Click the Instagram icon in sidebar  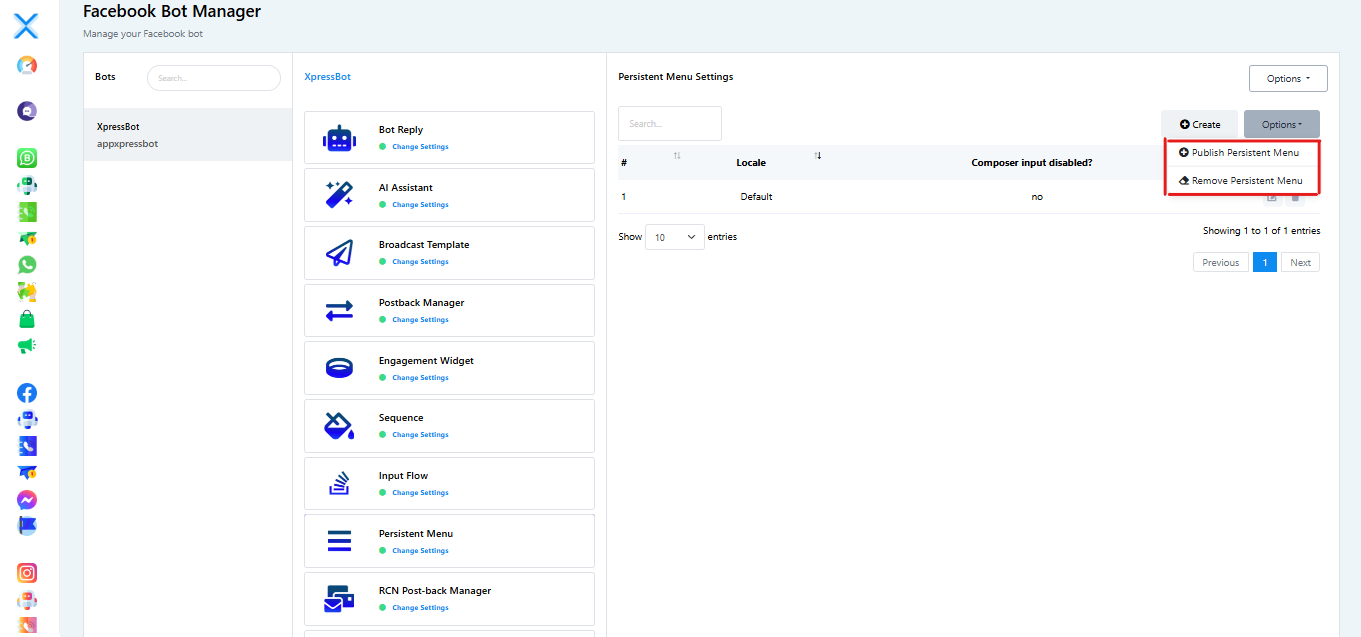(27, 573)
